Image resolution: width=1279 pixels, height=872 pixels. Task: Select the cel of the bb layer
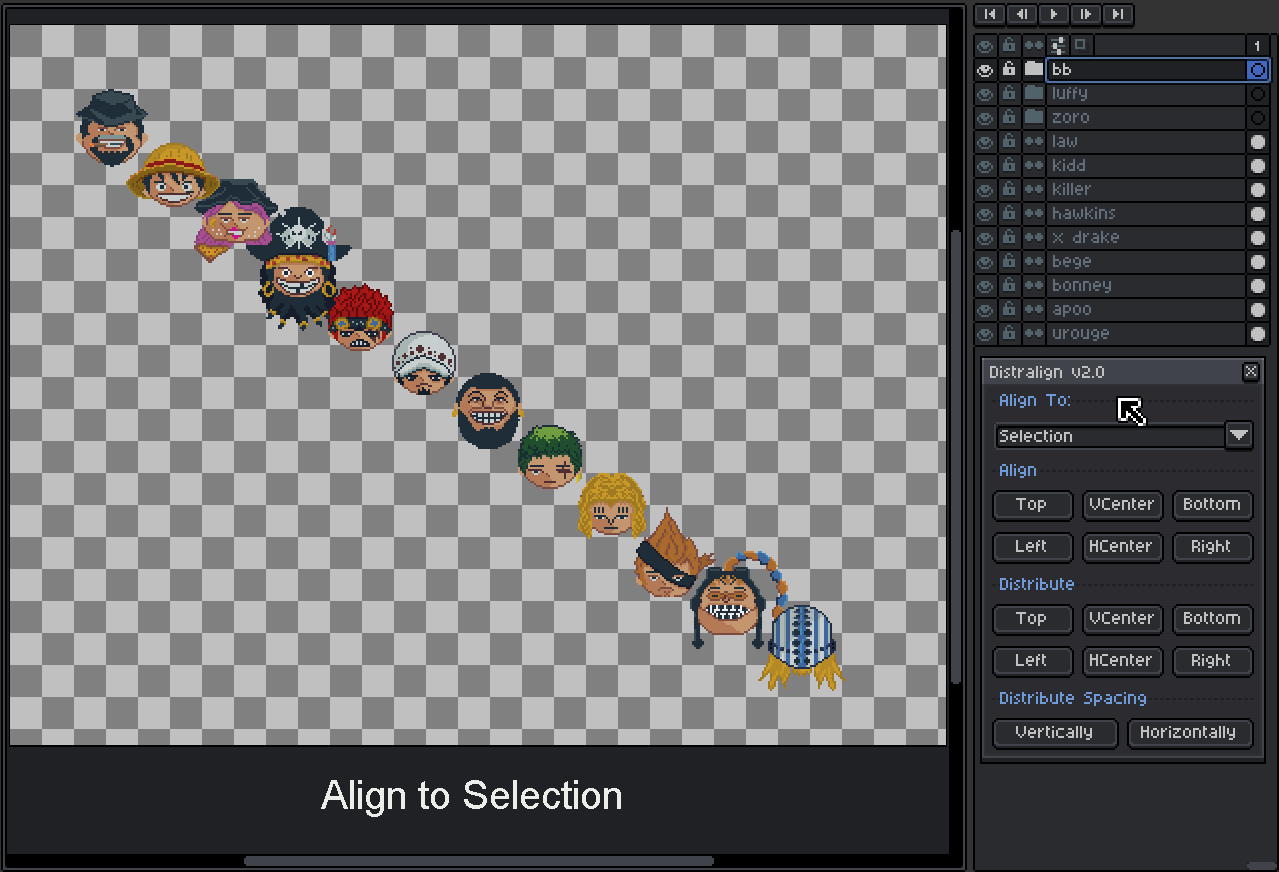coord(1258,70)
